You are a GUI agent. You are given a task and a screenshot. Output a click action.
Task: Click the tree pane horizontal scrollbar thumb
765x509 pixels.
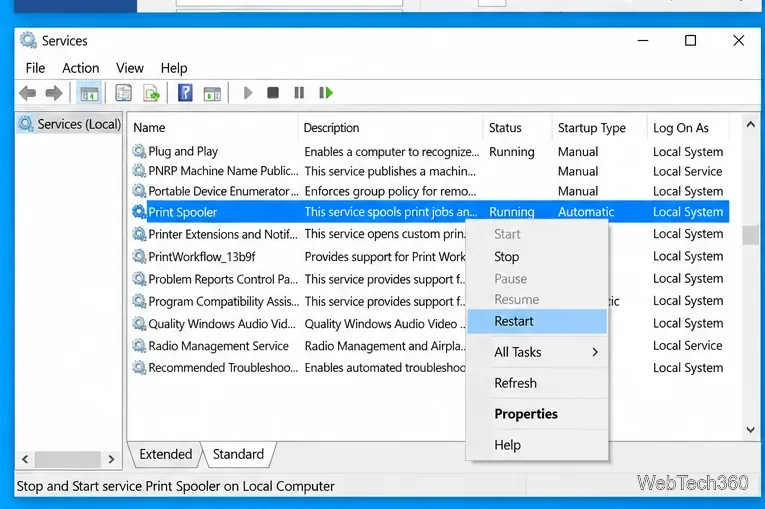pyautogui.click(x=67, y=459)
